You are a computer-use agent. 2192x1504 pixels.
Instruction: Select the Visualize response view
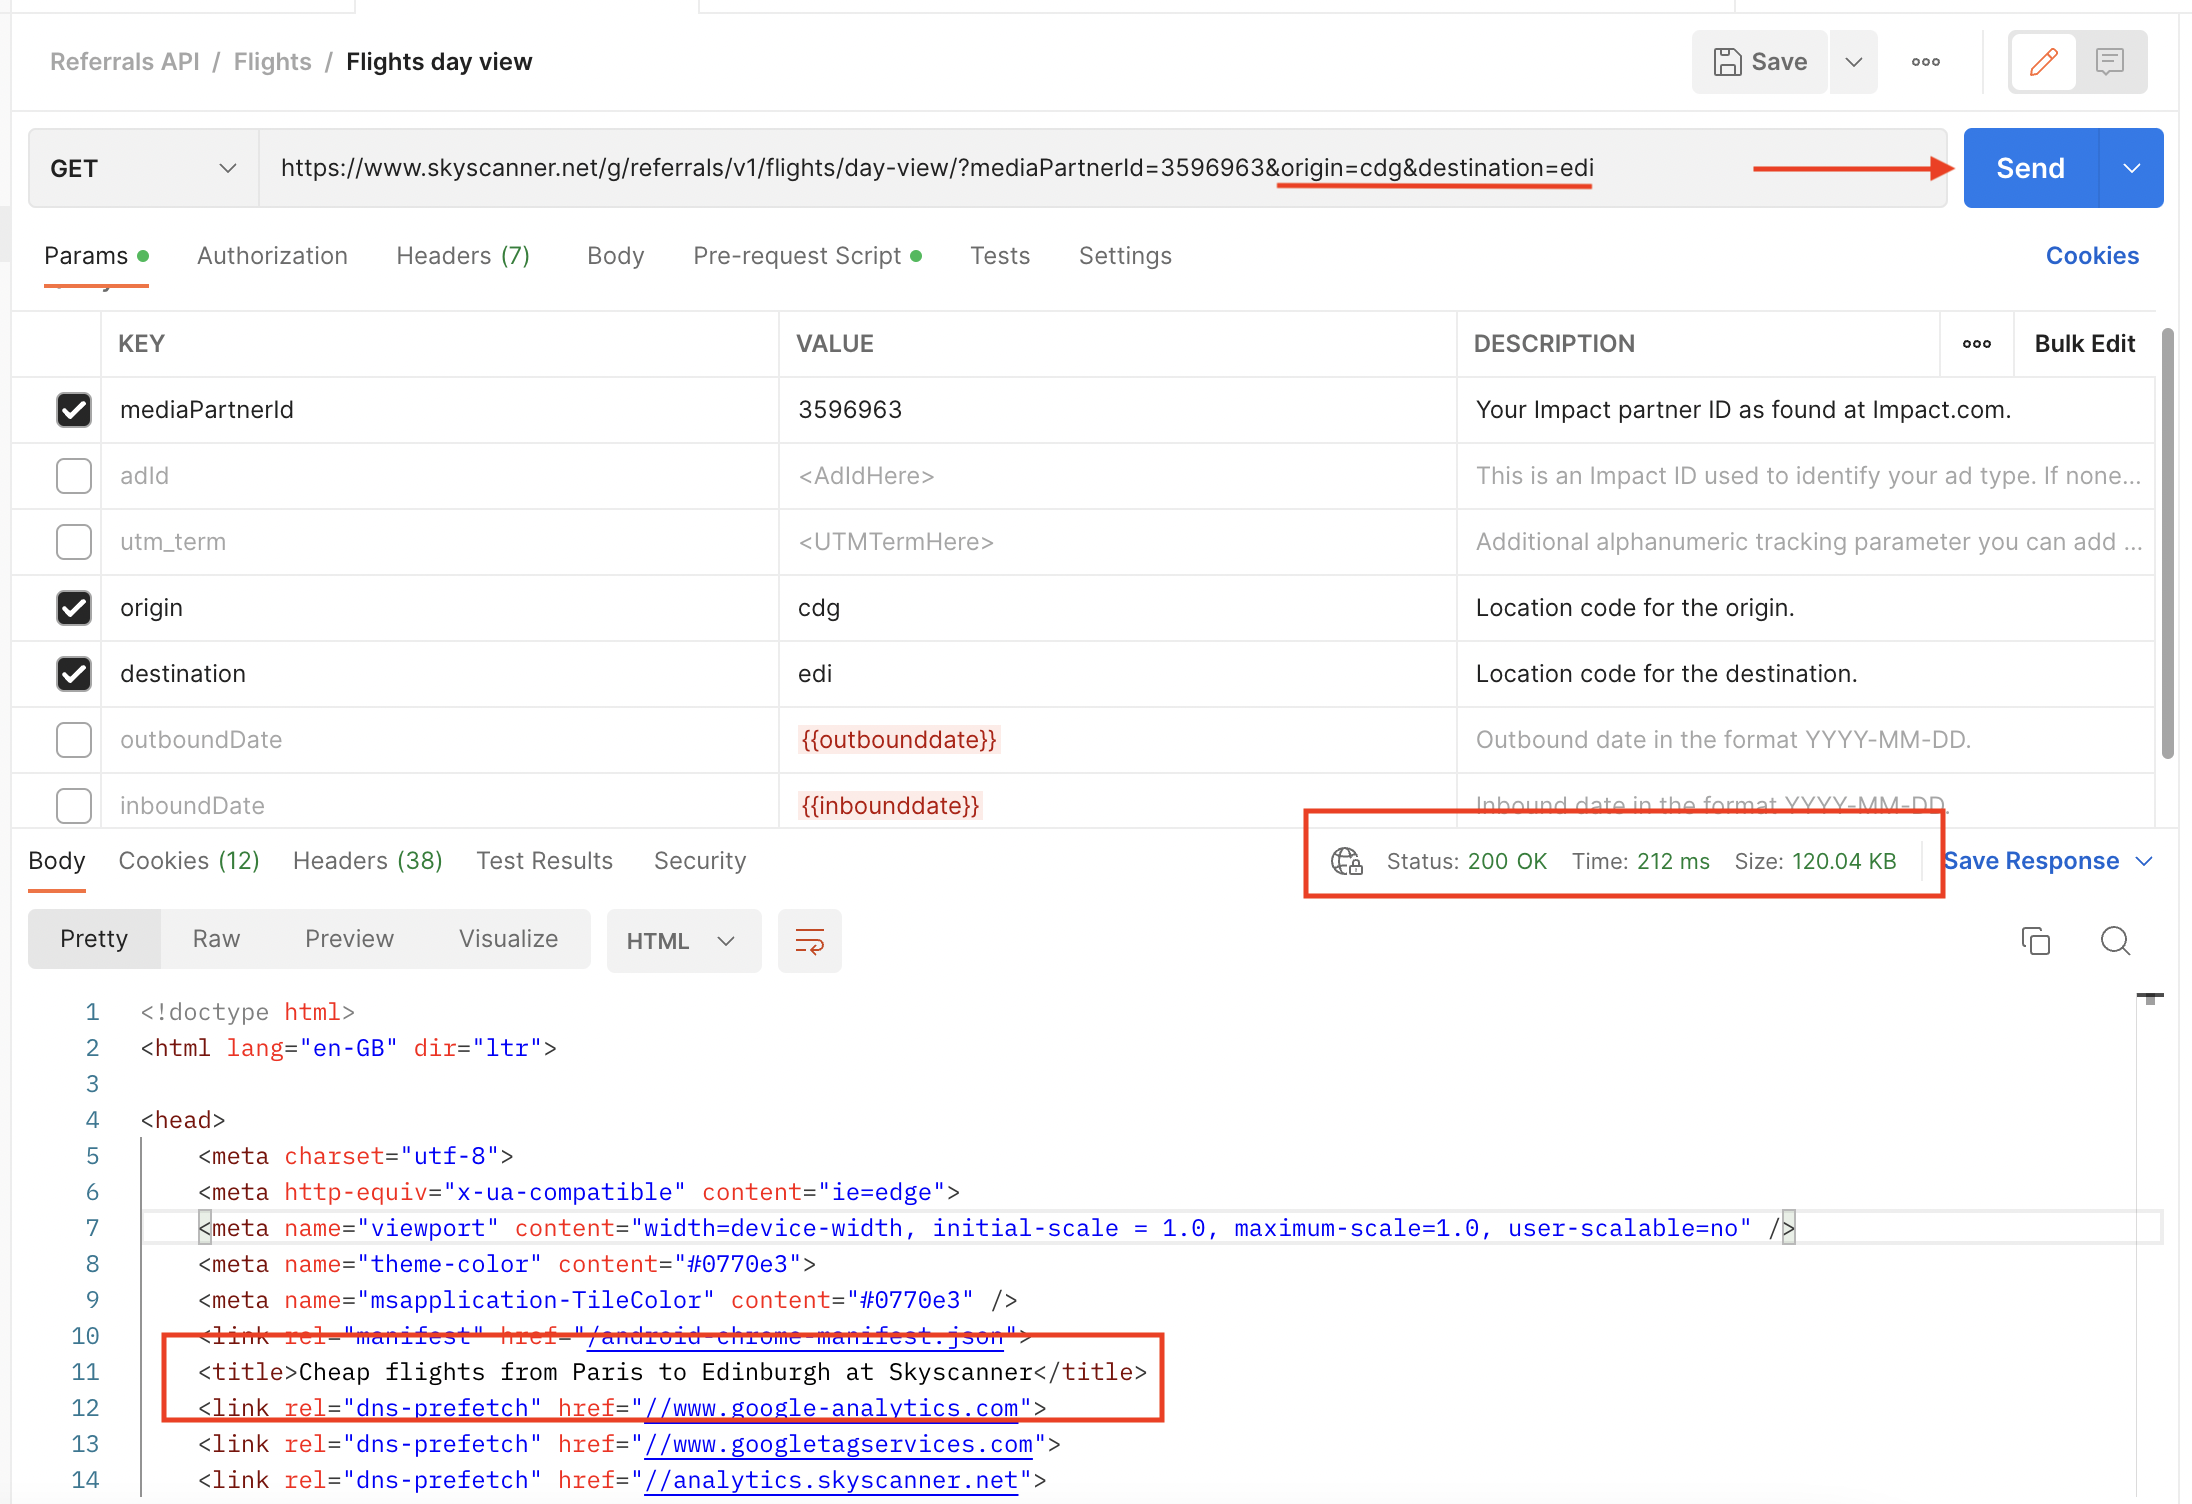(508, 939)
